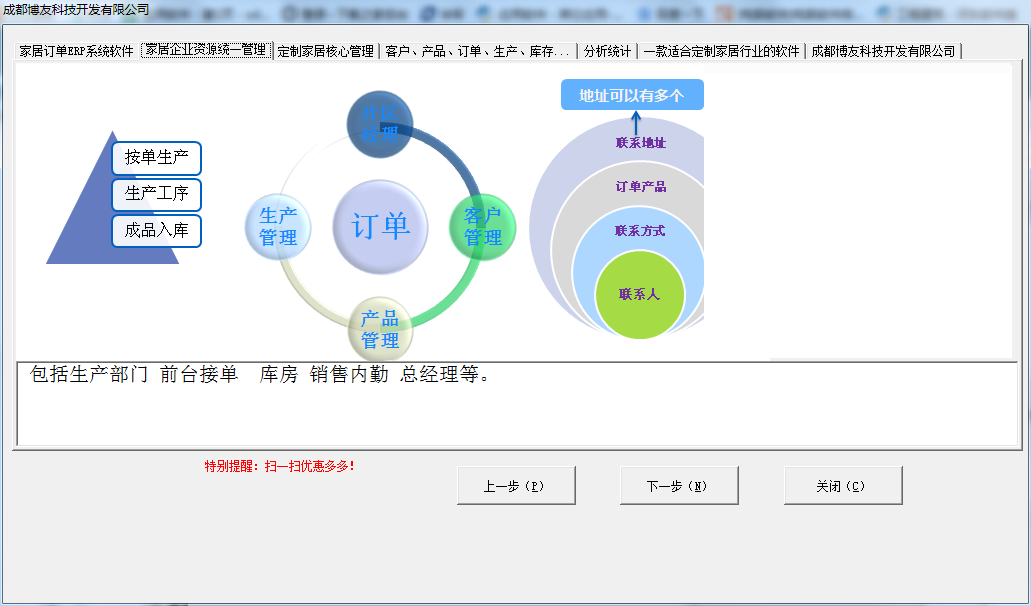Click the 生产管理 circle on the left

point(278,226)
